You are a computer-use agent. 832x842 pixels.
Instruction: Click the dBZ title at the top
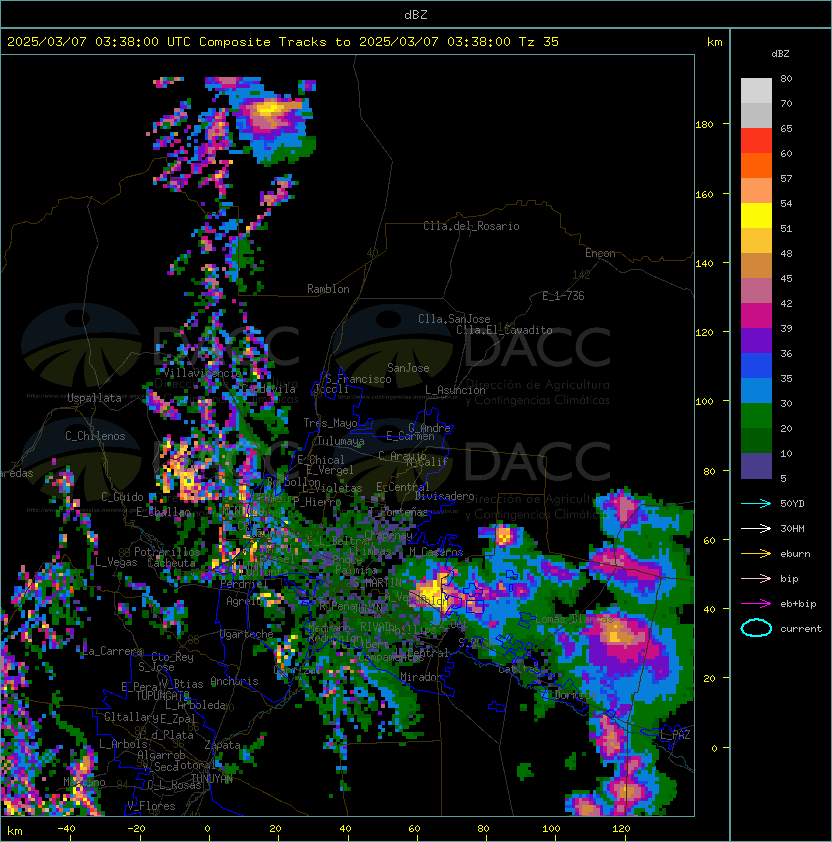(416, 14)
